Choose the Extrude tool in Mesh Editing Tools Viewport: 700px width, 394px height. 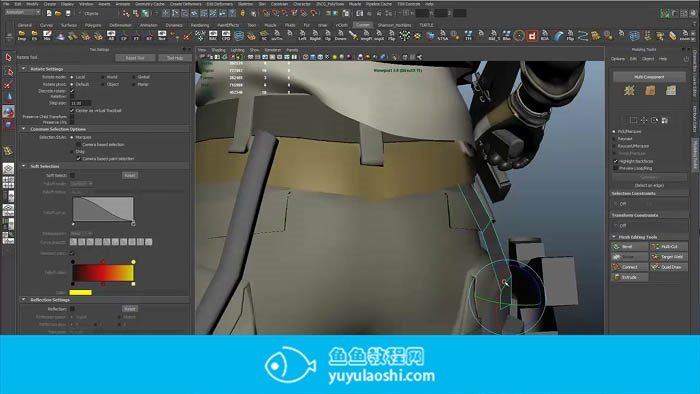click(x=629, y=277)
